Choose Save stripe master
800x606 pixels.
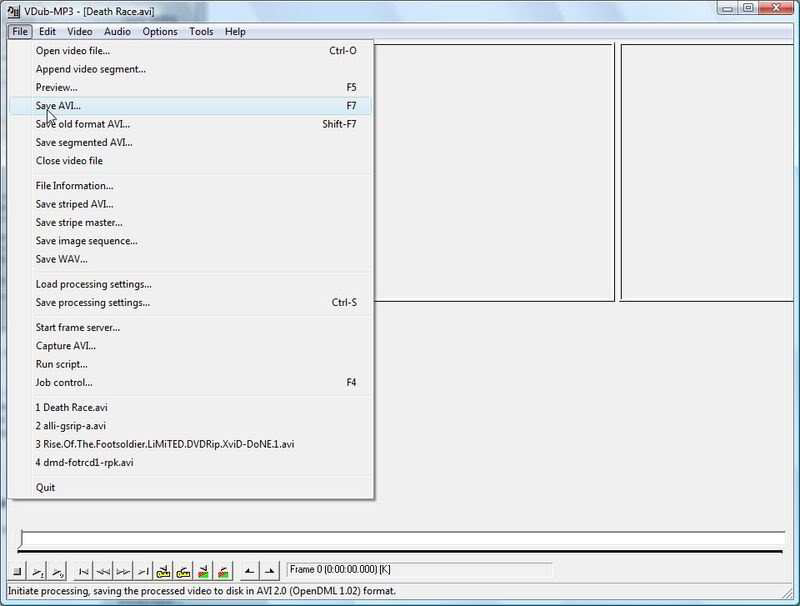pos(191,222)
